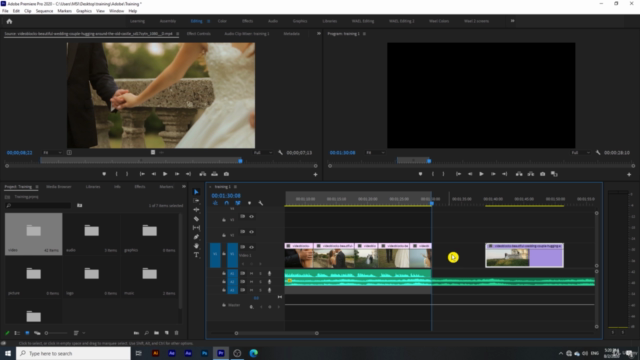Select the Pen tool
Viewport: 640px width, 360px height.
196,237
